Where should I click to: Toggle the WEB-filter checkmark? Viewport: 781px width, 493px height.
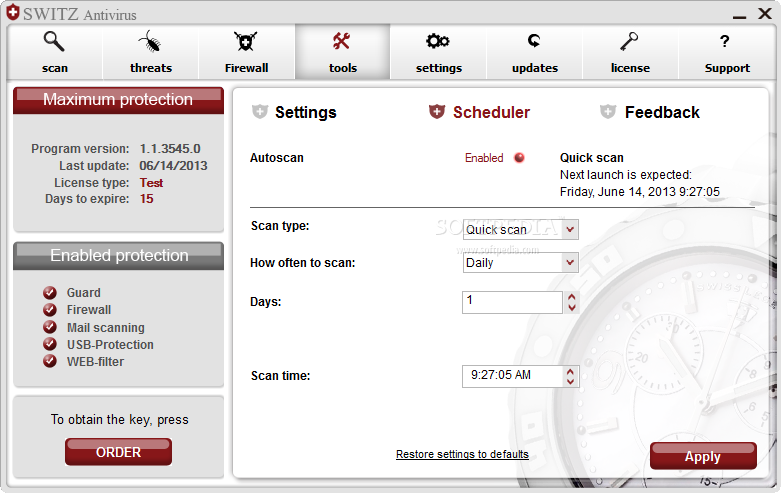(50, 361)
